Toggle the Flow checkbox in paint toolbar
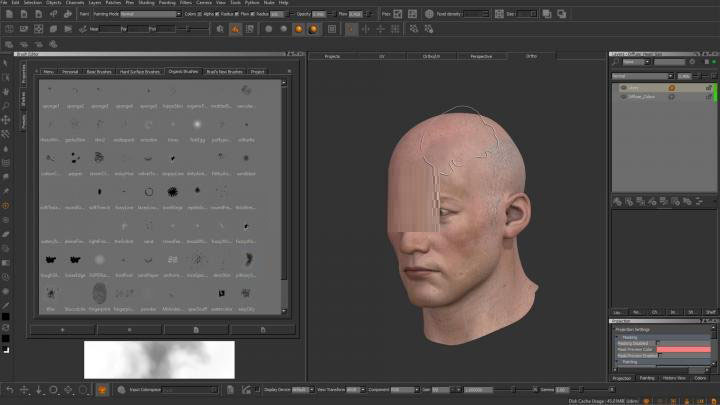The image size is (720, 405). coord(253,14)
